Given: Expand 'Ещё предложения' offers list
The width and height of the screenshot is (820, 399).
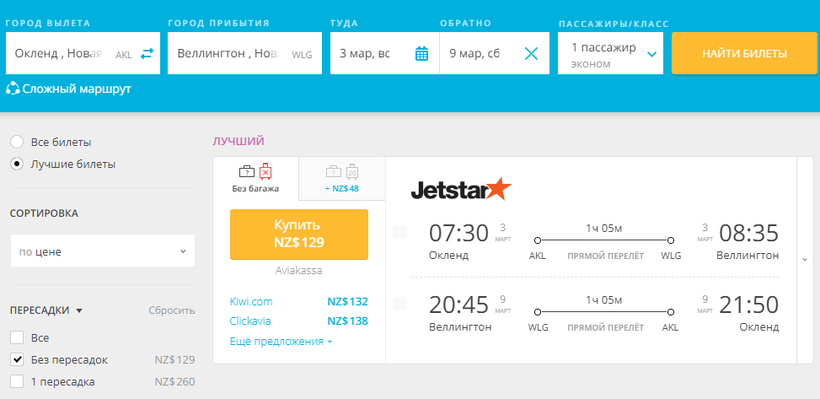Looking at the screenshot, I should (x=281, y=341).
